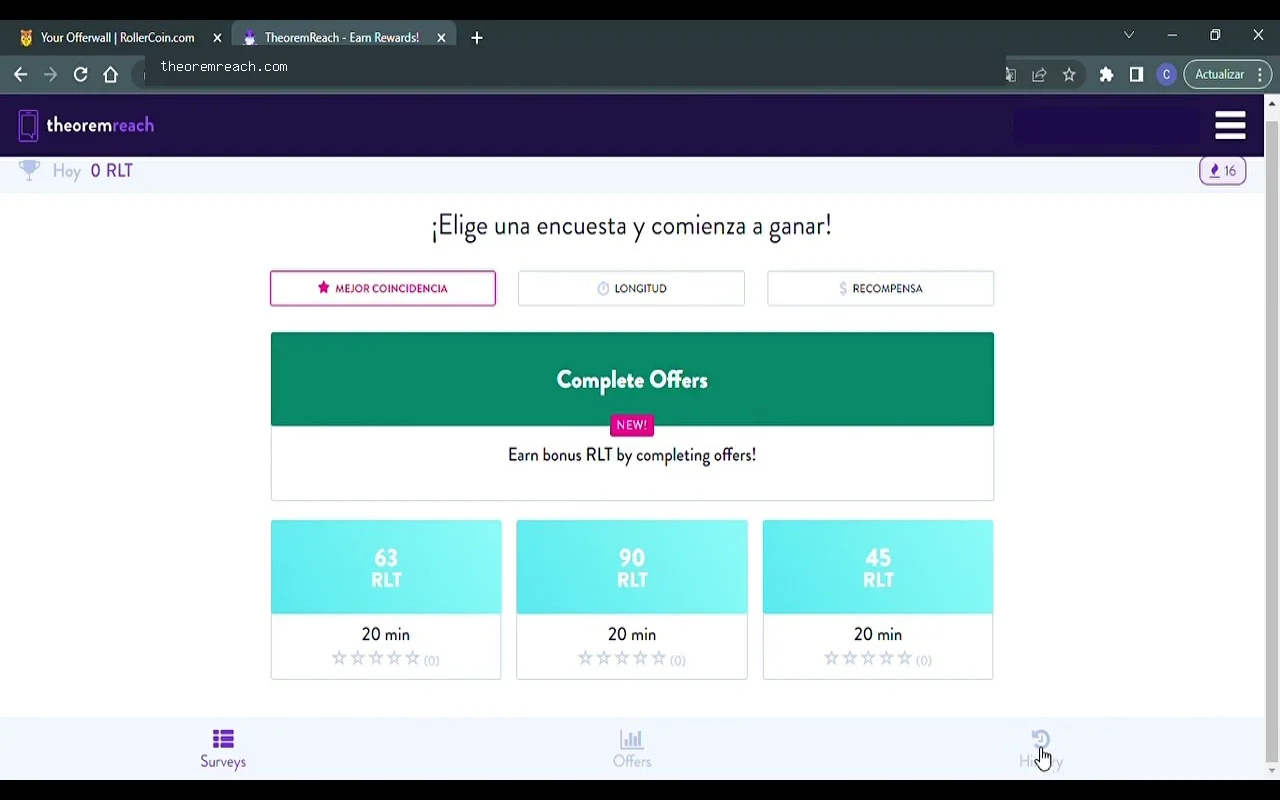This screenshot has width=1280, height=800.
Task: Click the star rating on the 45 RLT card
Action: click(868, 658)
